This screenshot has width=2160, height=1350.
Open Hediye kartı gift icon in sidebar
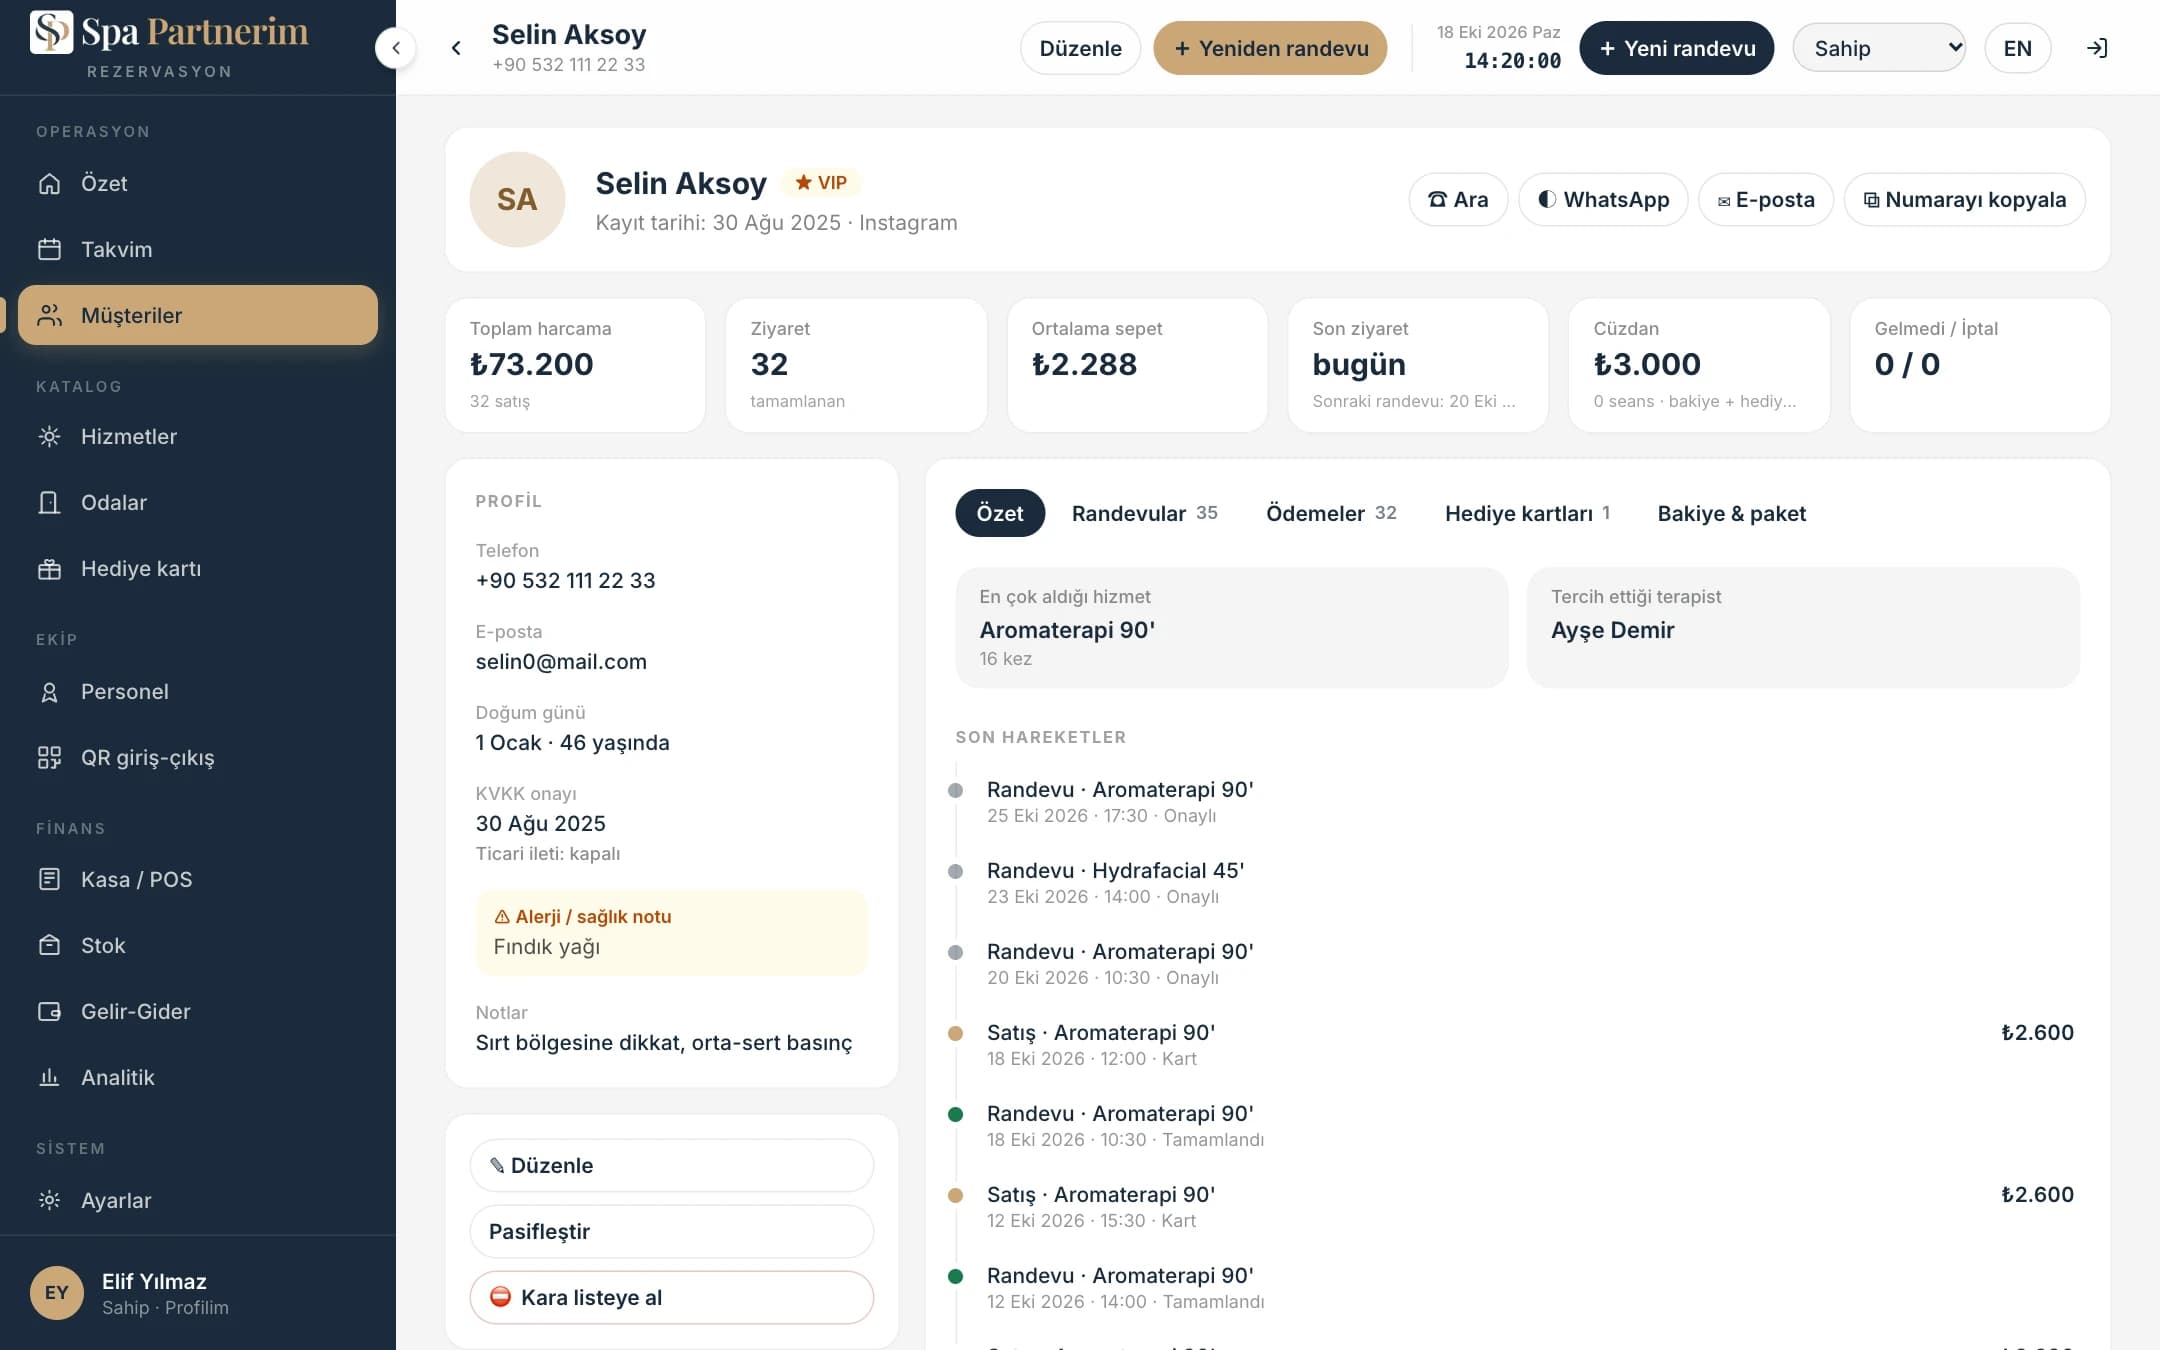49,569
